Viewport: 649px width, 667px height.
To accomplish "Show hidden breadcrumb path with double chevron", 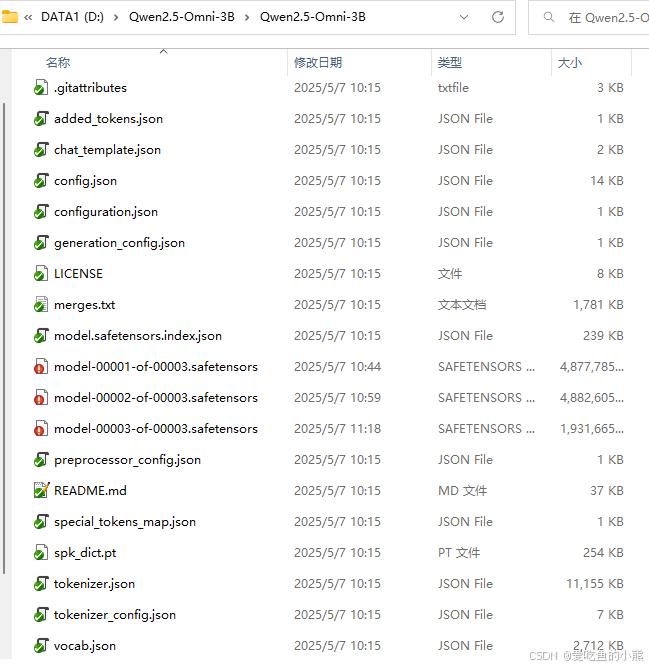I will 28,17.
